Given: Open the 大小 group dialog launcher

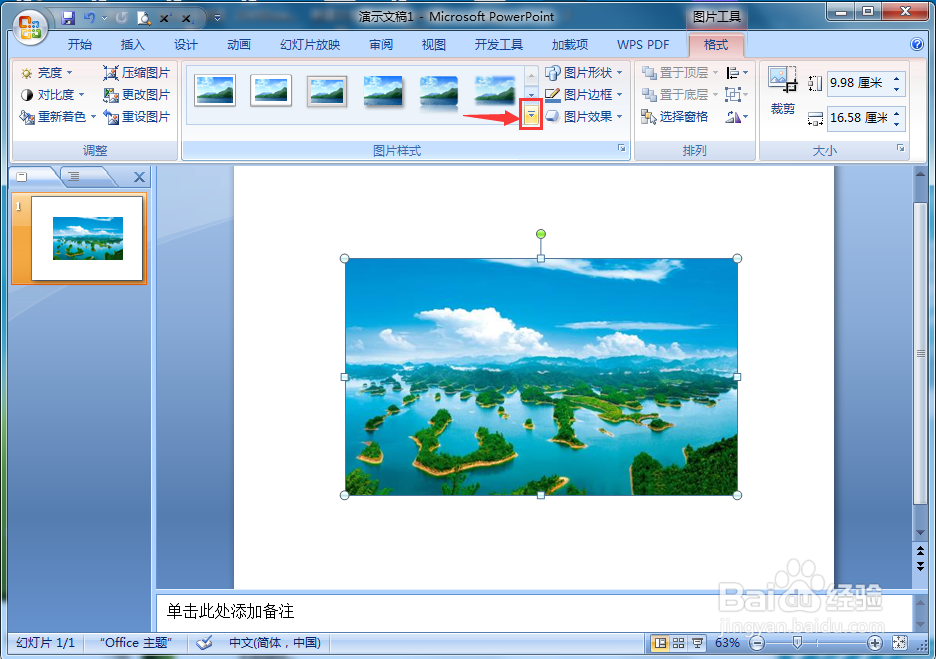Looking at the screenshot, I should point(901,149).
